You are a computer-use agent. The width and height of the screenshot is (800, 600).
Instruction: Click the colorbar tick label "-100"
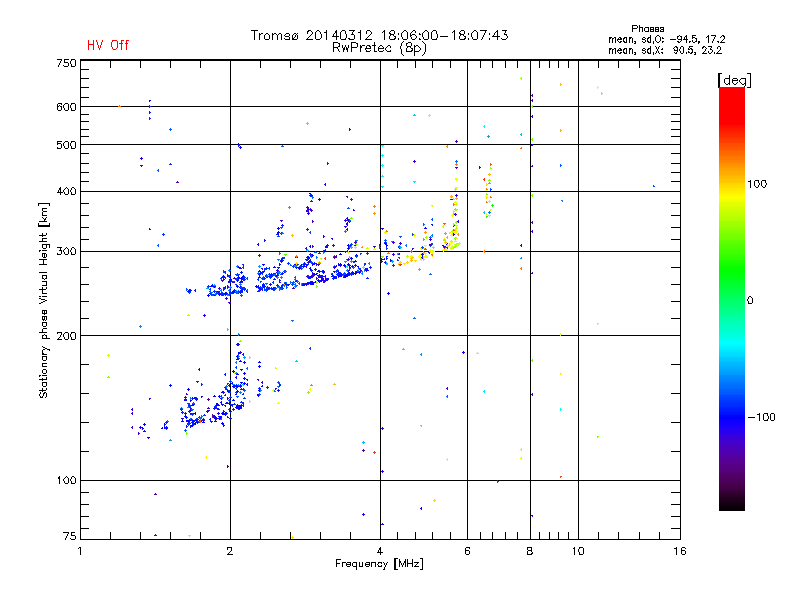tap(762, 417)
